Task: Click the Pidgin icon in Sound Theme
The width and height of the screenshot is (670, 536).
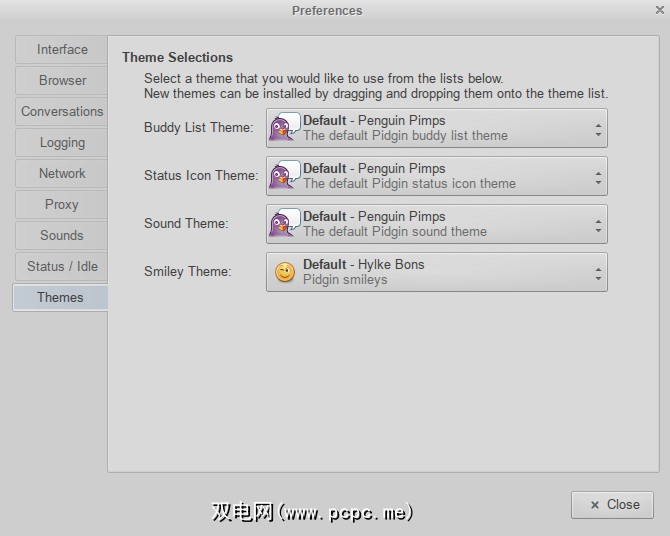Action: coord(284,223)
